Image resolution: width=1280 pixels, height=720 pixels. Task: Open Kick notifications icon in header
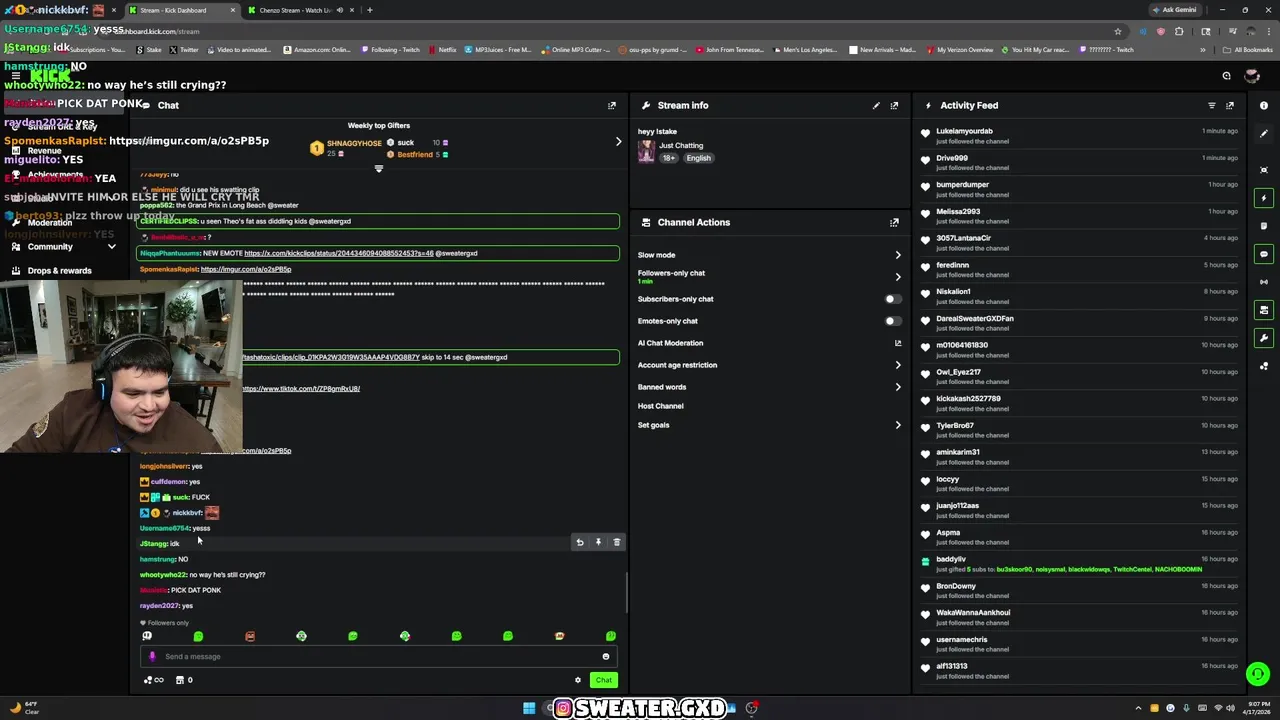[1226, 76]
